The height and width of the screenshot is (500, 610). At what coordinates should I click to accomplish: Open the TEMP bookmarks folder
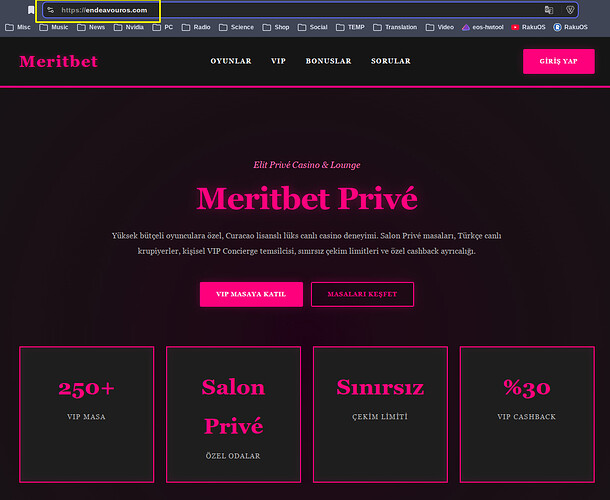350,27
